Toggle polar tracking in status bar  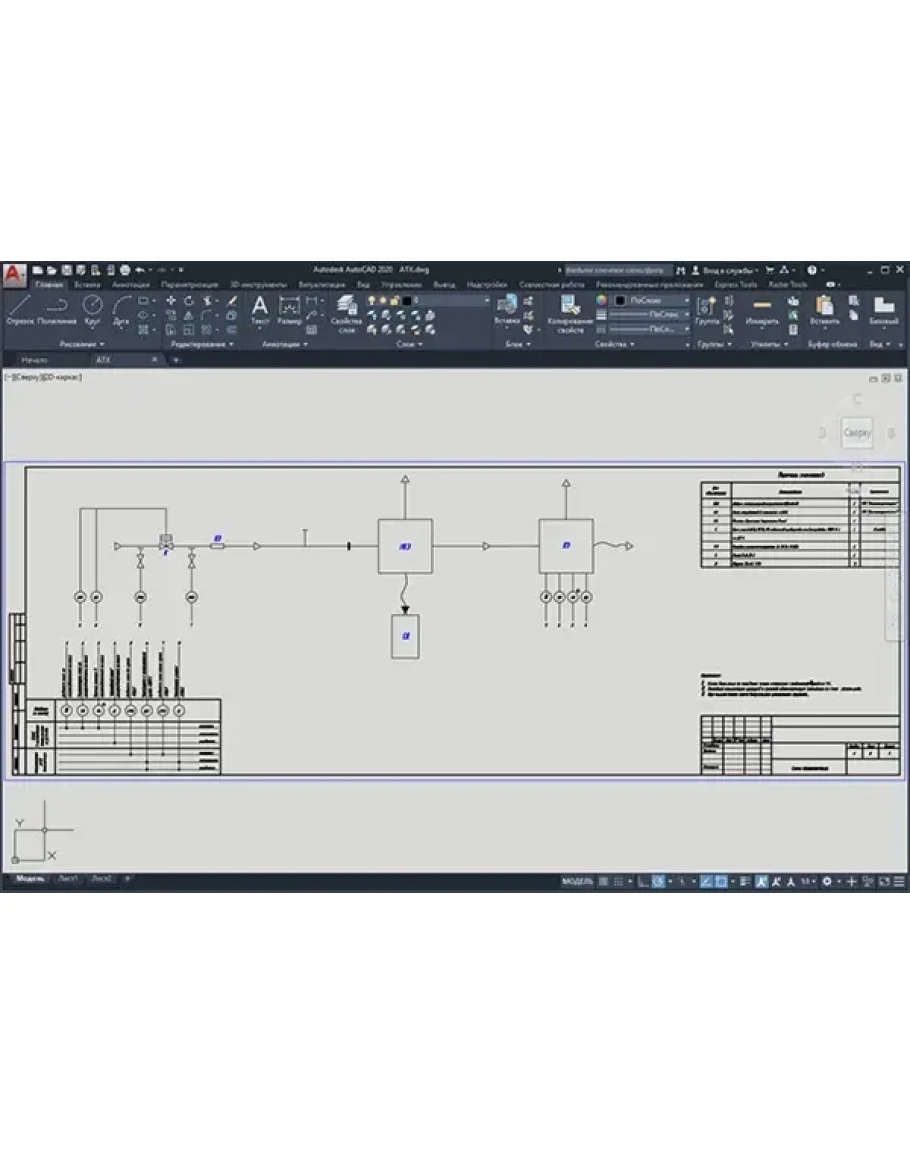pyautogui.click(x=658, y=881)
